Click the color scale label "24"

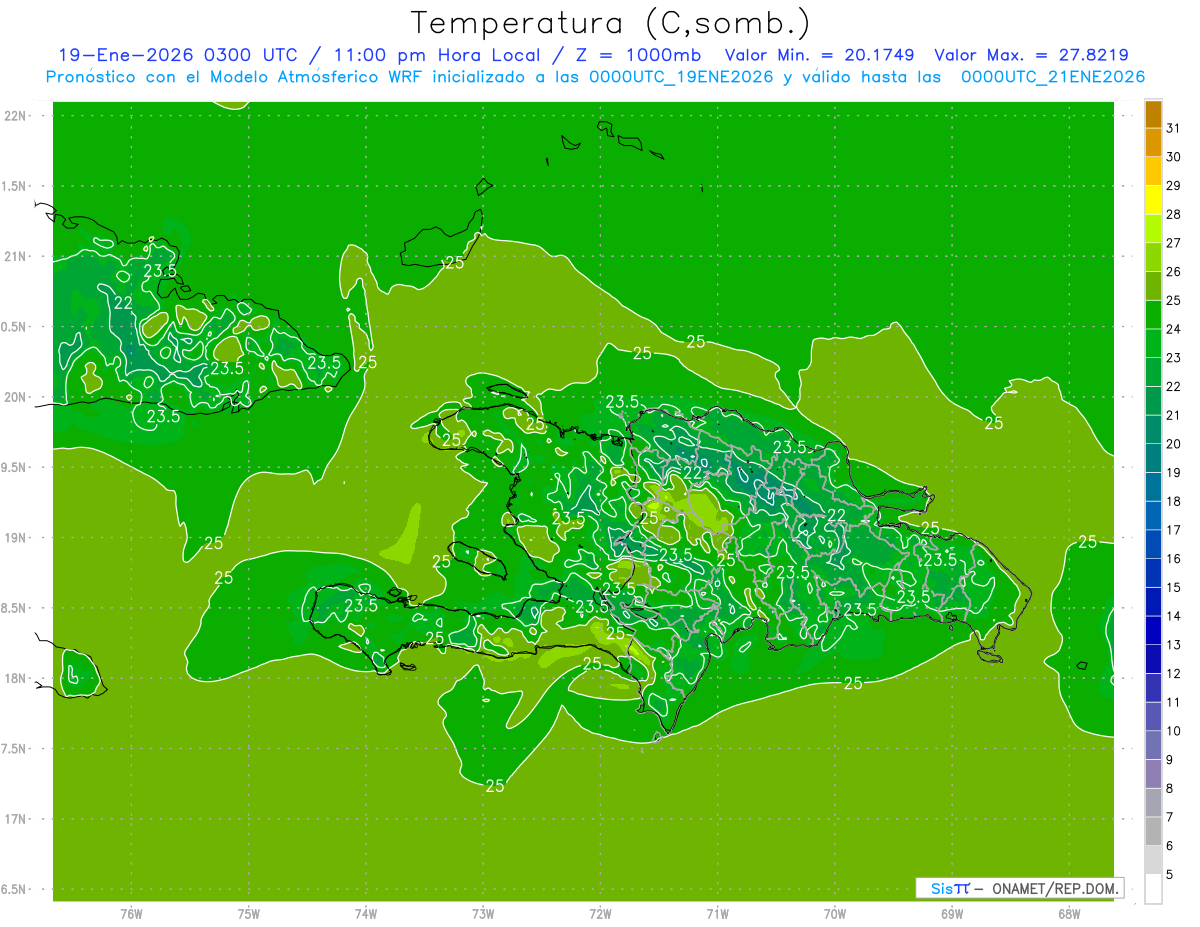pyautogui.click(x=1174, y=329)
